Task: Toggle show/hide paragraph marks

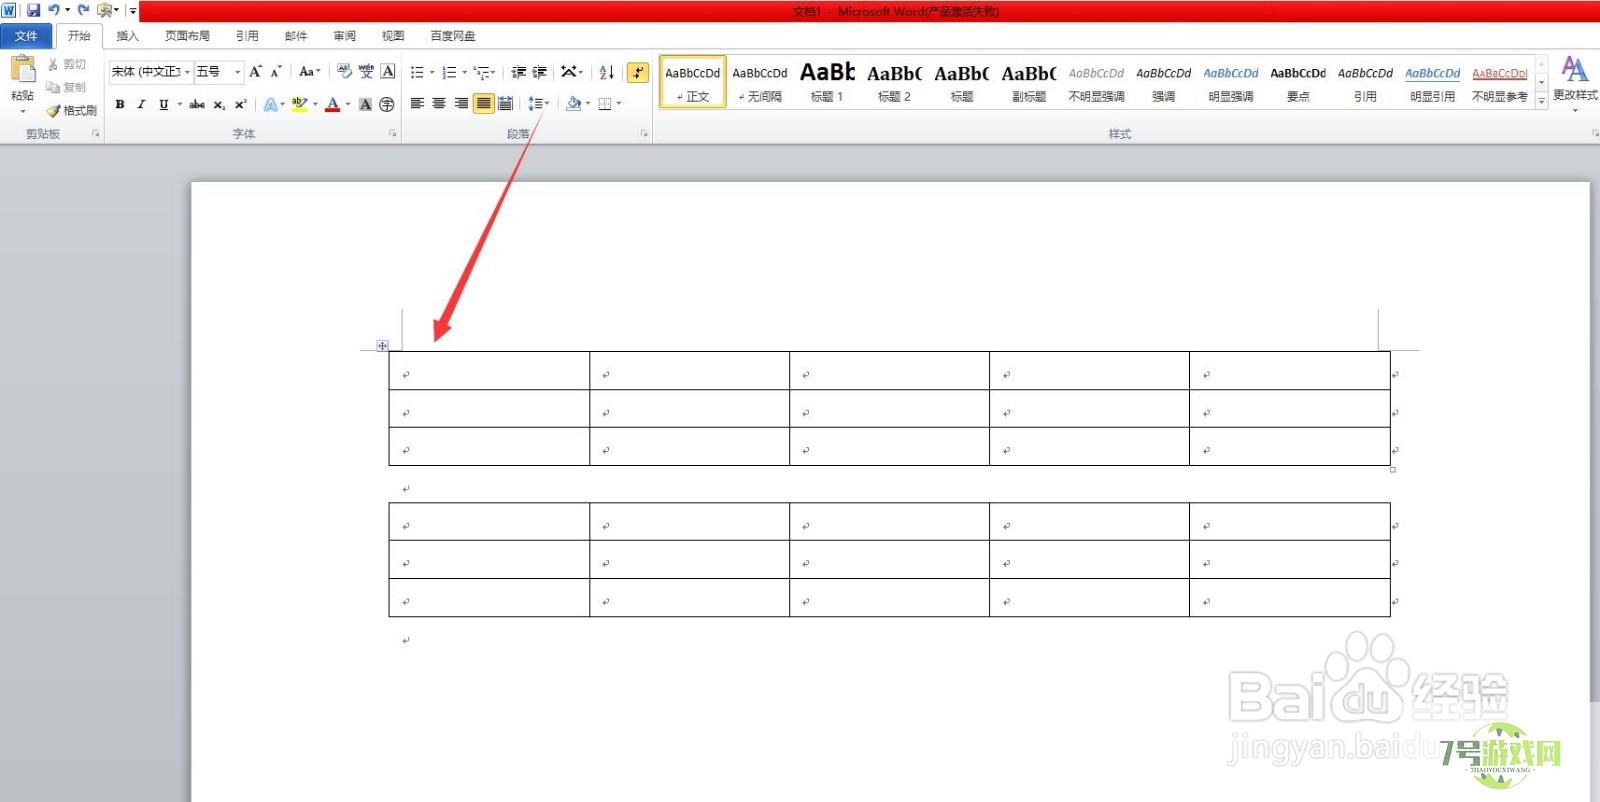Action: click(638, 72)
